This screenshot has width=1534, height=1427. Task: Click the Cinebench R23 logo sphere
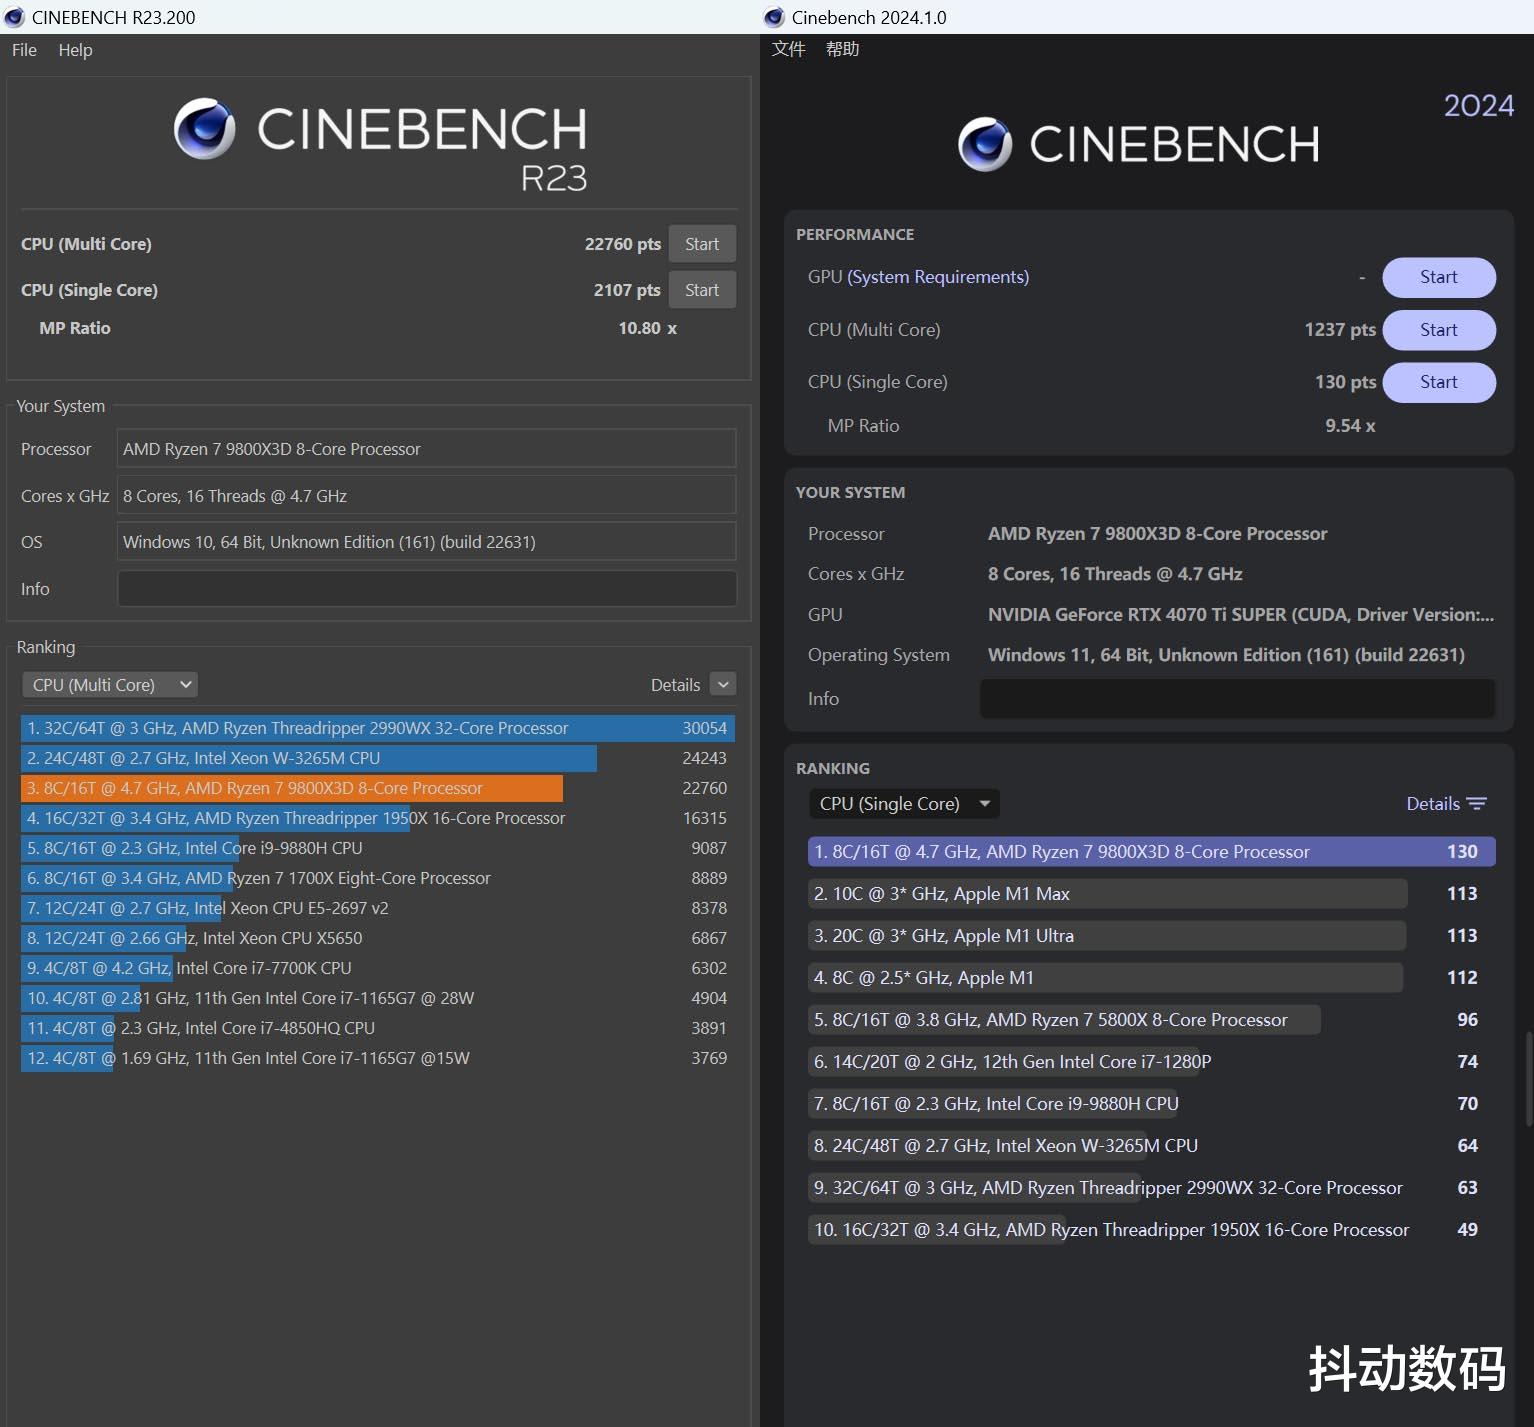(x=204, y=129)
